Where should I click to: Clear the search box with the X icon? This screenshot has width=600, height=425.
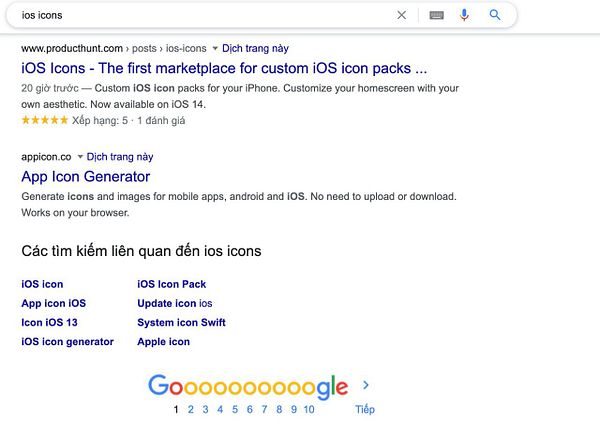click(x=401, y=15)
